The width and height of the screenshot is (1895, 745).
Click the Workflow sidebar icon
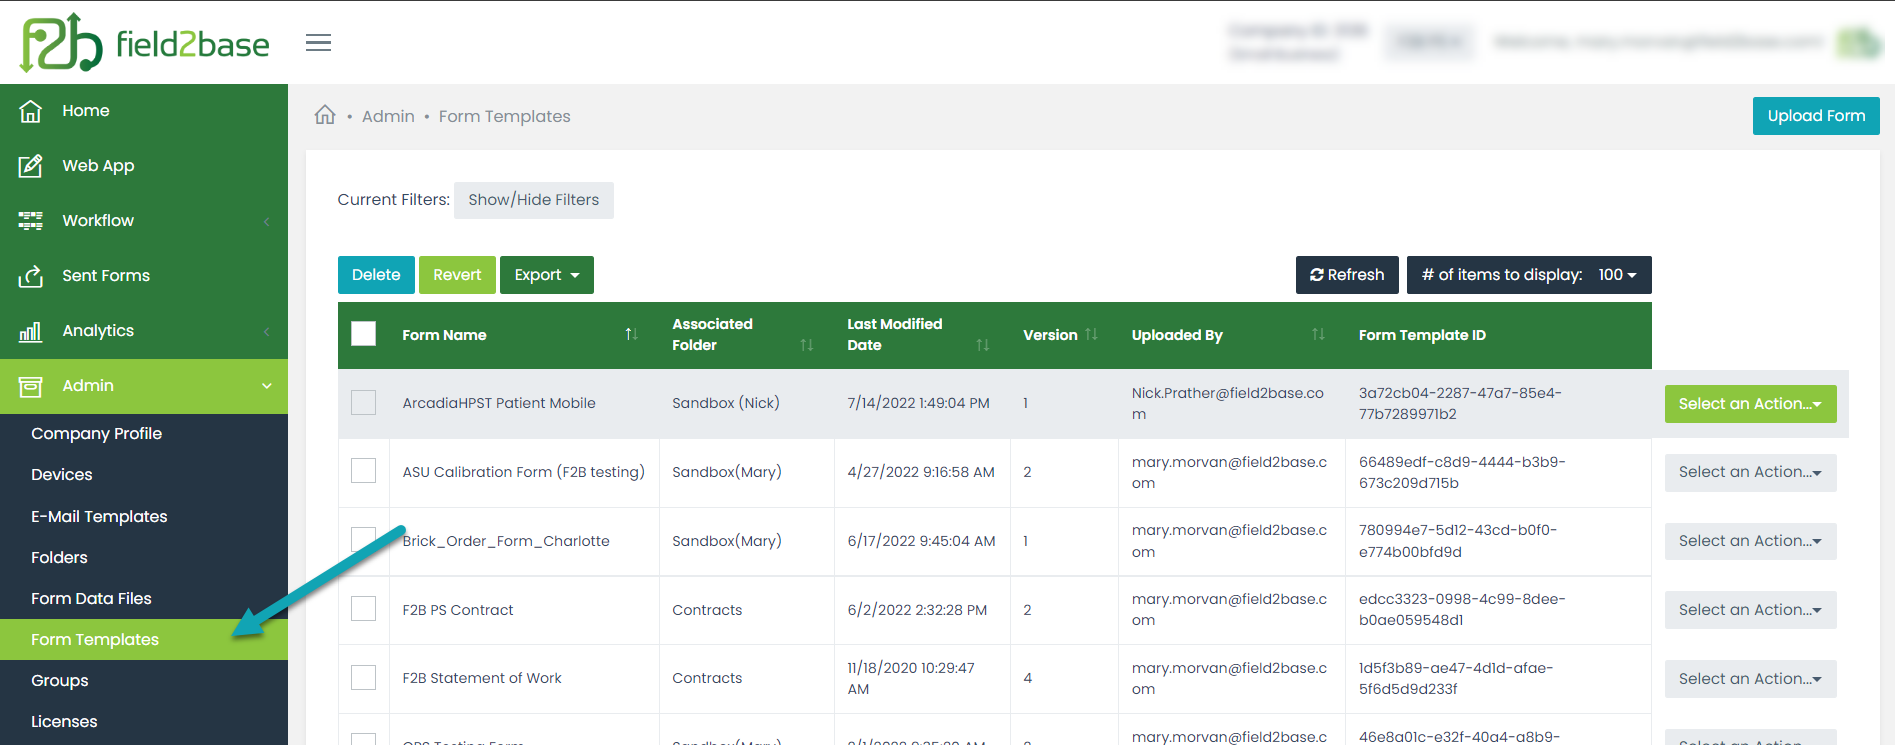[x=31, y=221]
